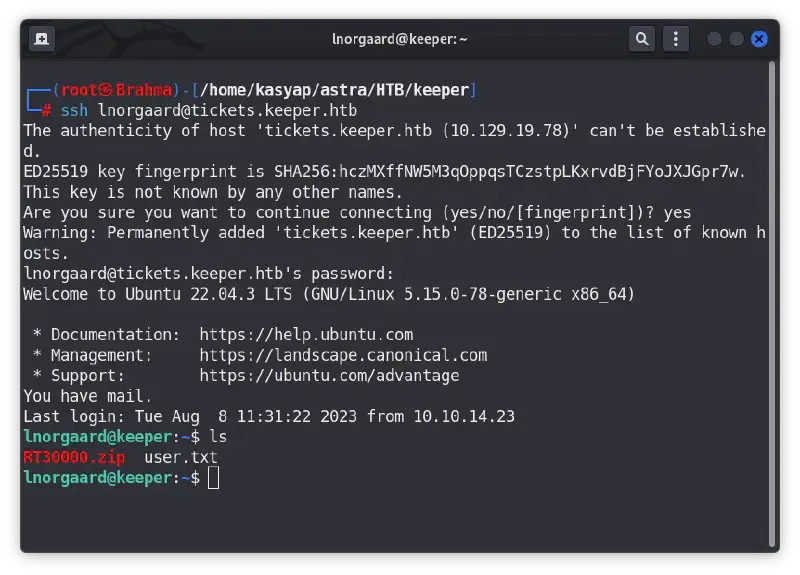Open the three-dot terminal menu

click(x=675, y=39)
